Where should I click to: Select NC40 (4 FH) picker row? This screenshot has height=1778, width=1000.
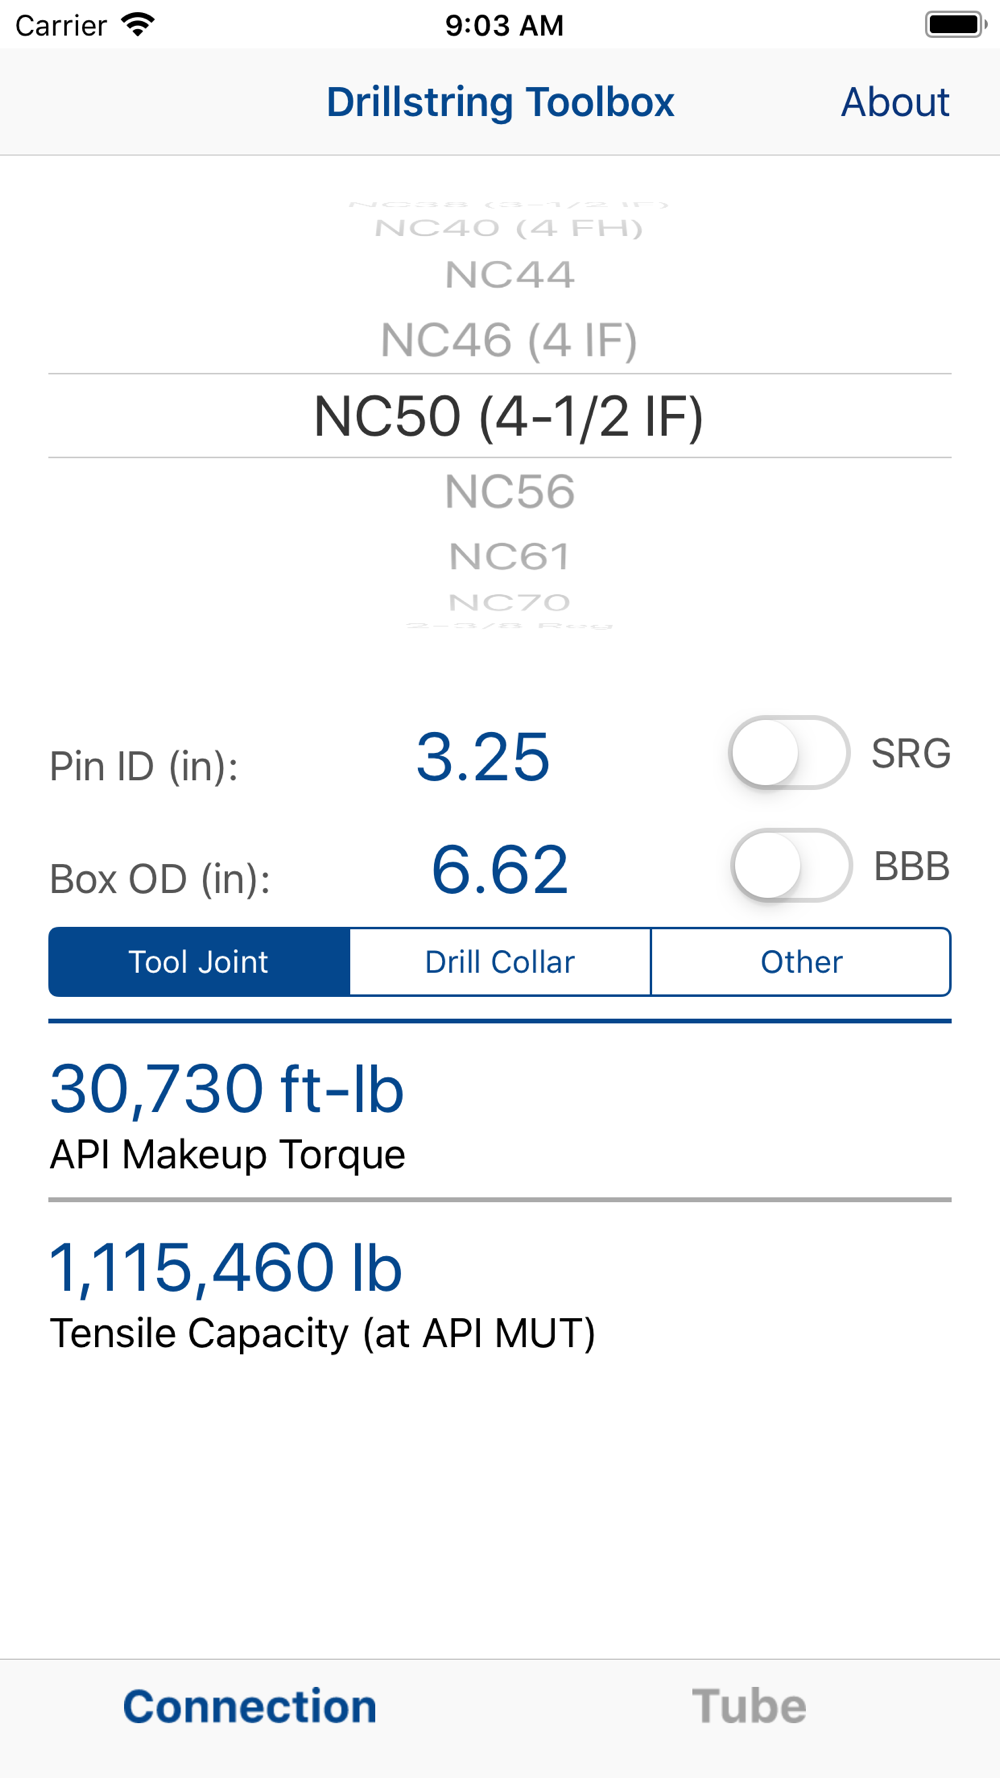pyautogui.click(x=509, y=229)
